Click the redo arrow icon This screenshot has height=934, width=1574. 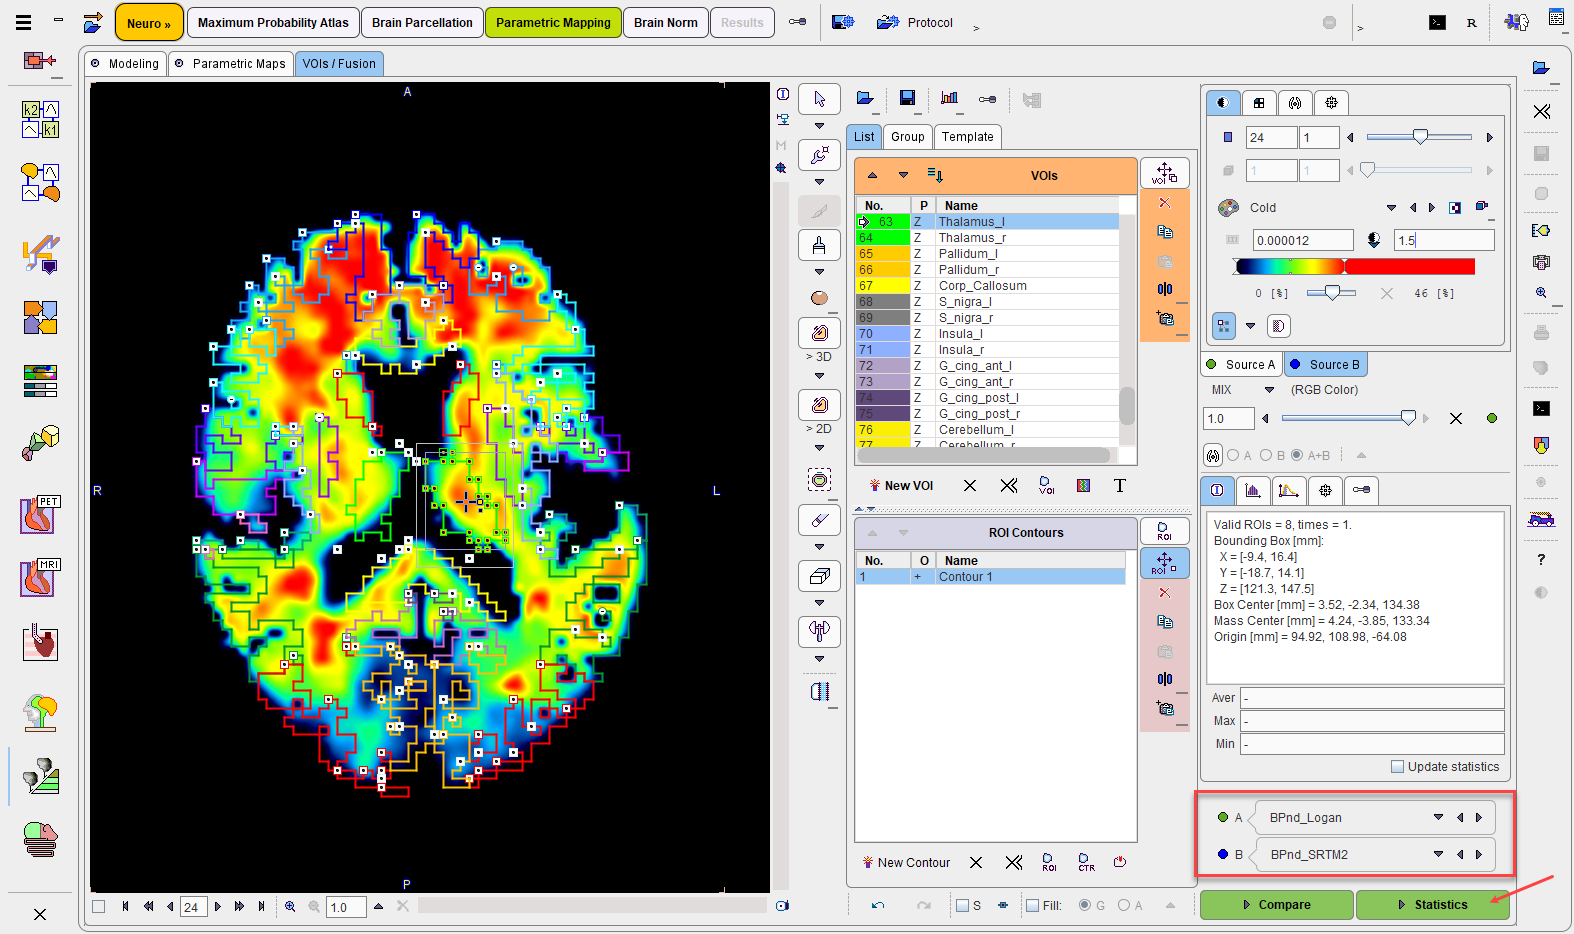tap(924, 906)
